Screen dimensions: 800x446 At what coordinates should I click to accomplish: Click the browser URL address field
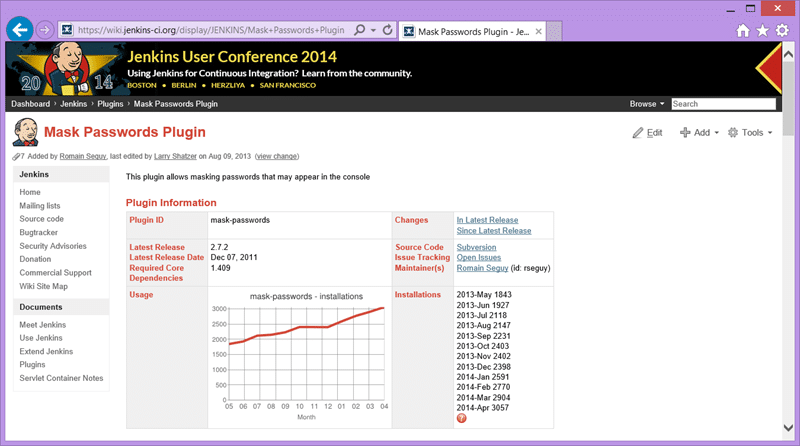[x=211, y=30]
